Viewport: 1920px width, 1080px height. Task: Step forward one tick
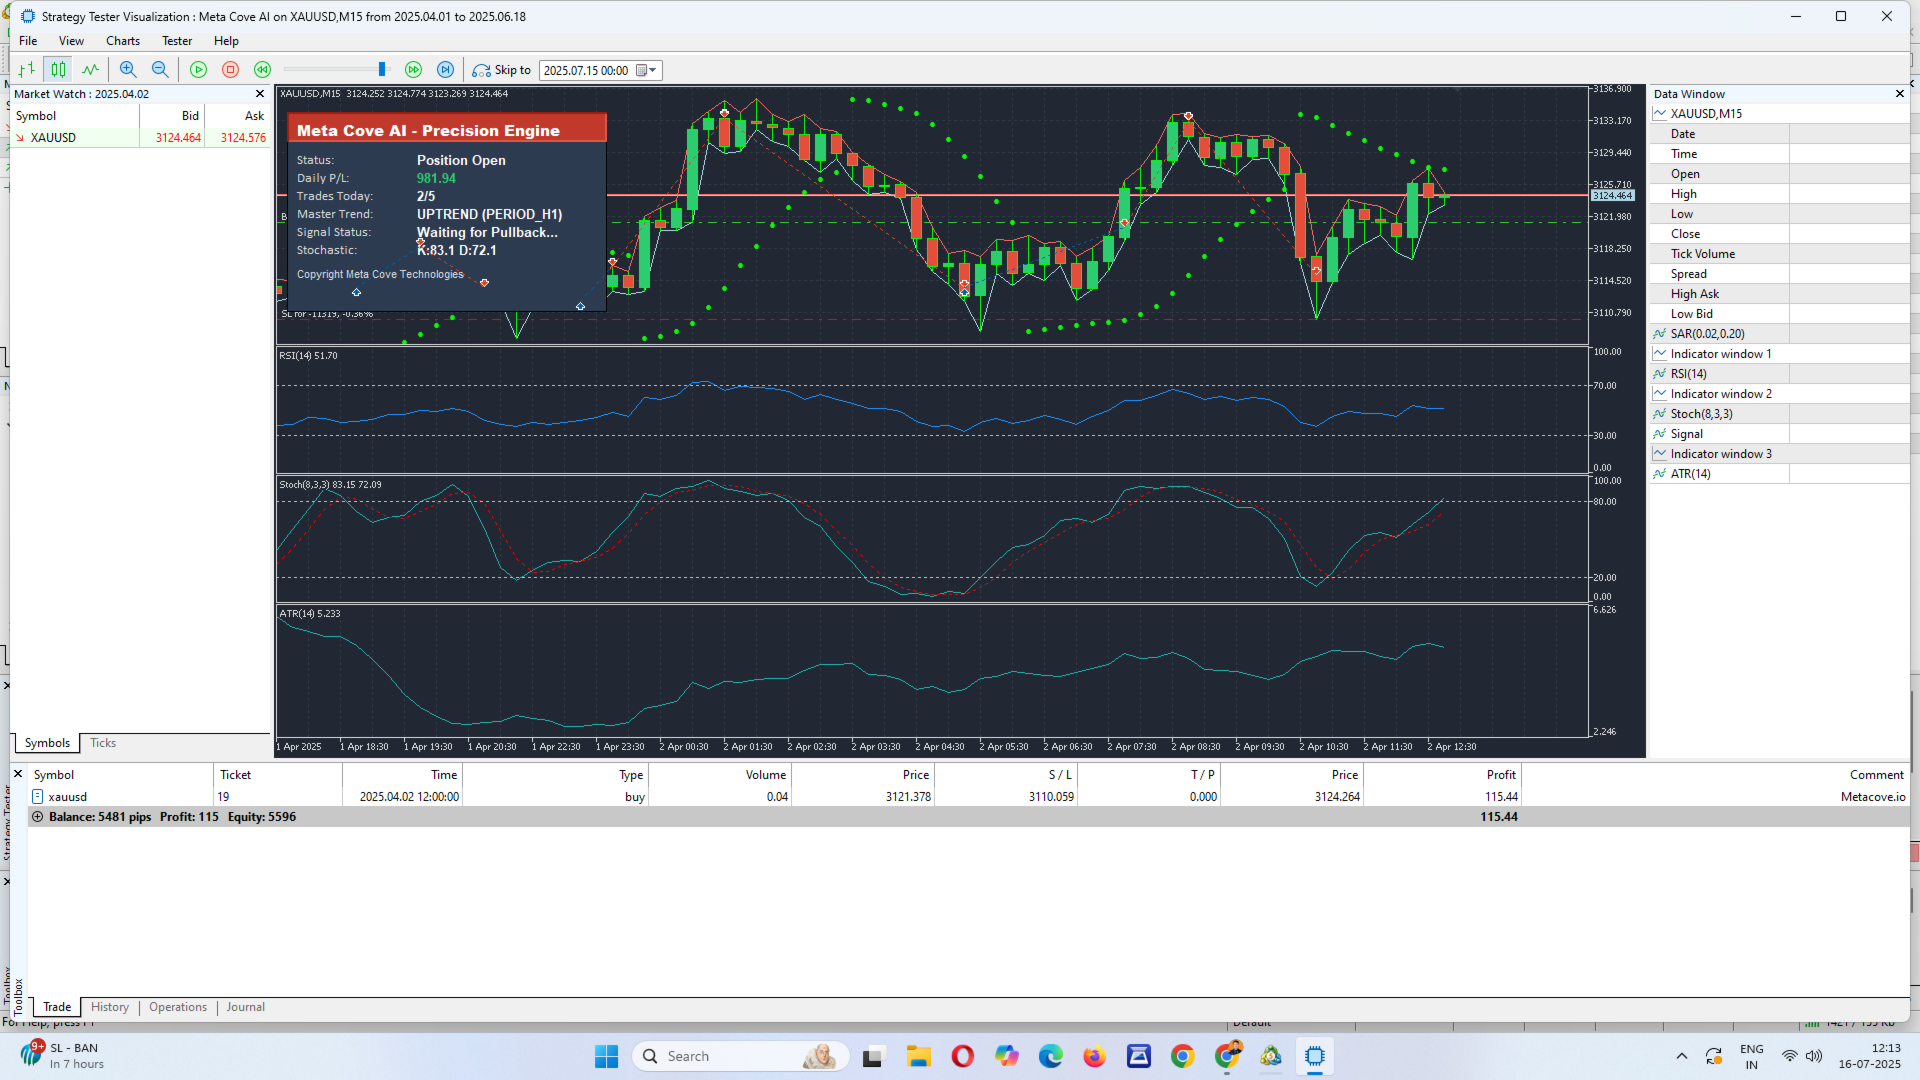(x=445, y=70)
